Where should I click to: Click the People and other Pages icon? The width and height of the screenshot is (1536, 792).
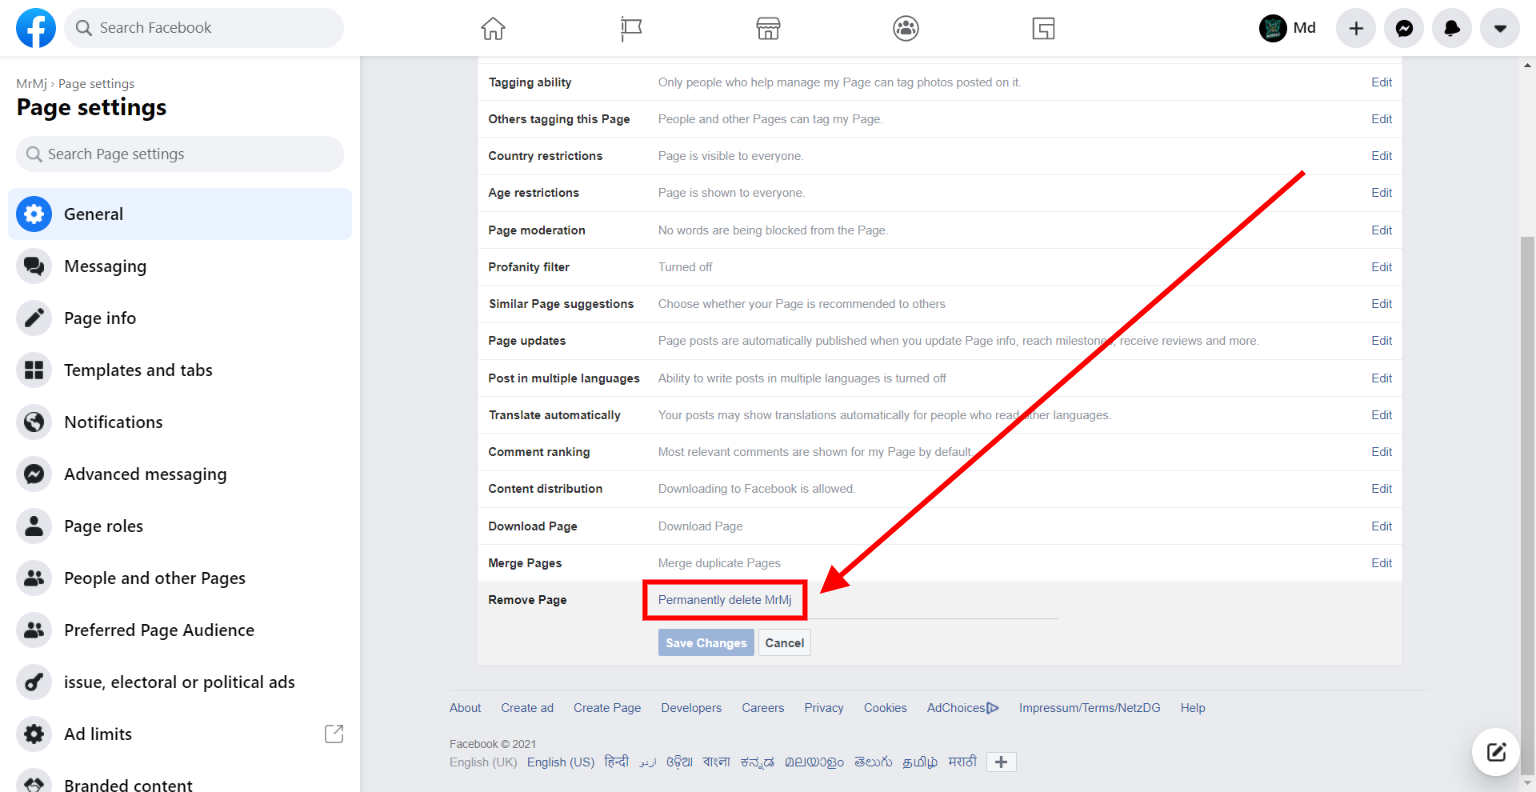coord(34,578)
